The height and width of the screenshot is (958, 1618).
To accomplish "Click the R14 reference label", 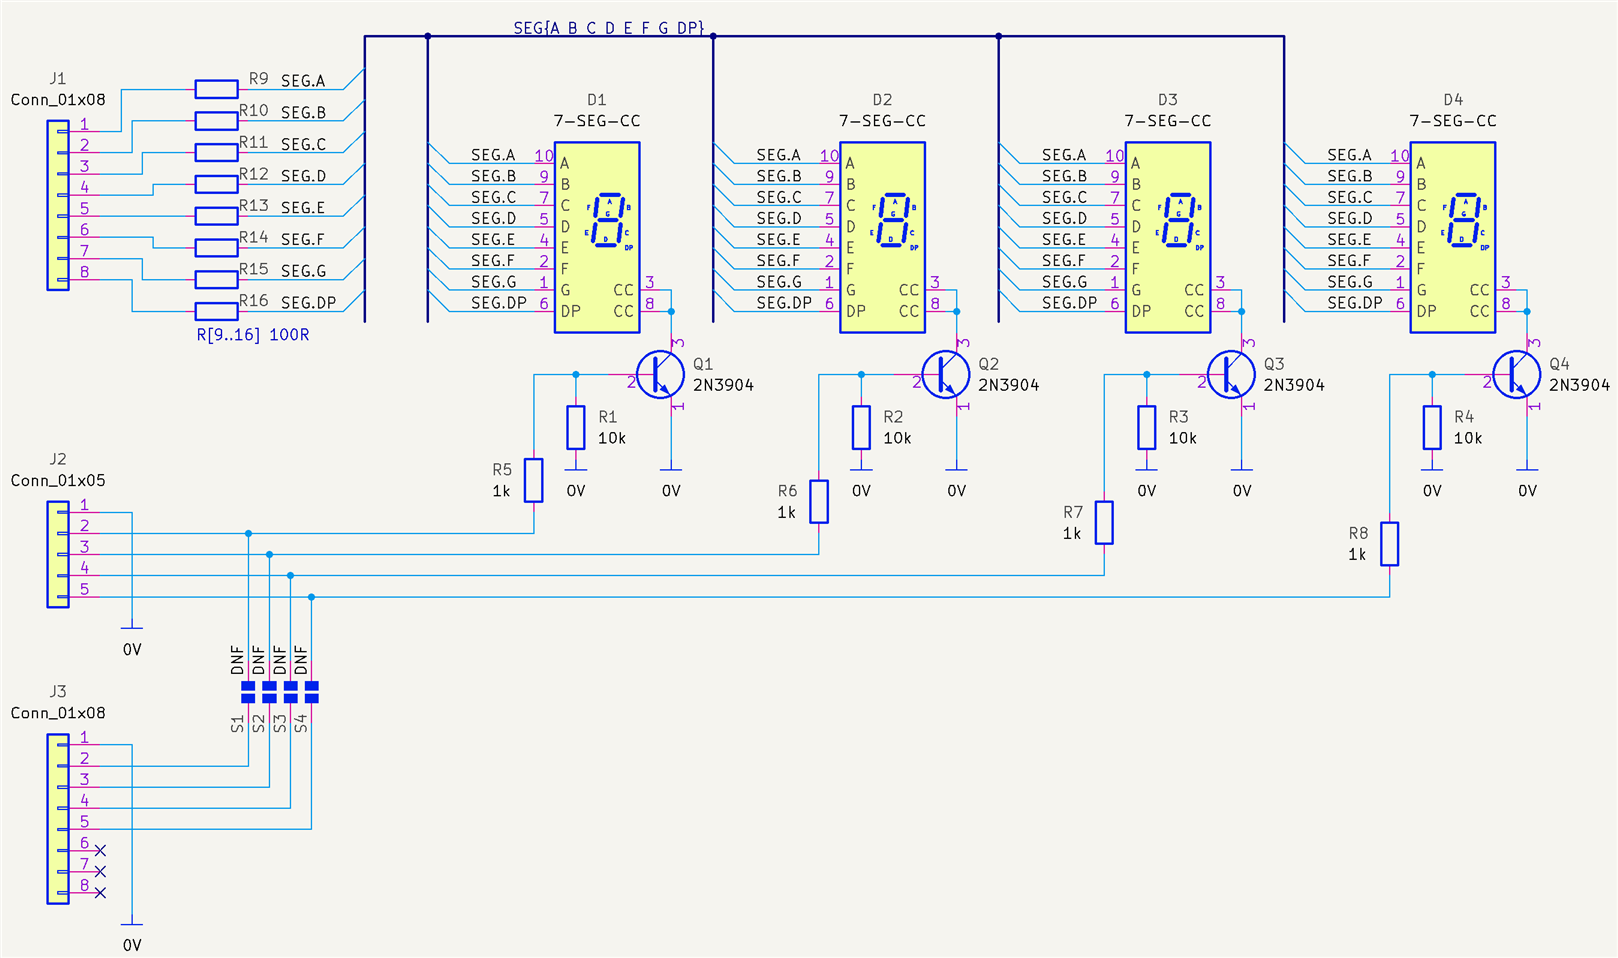I will pos(253,237).
